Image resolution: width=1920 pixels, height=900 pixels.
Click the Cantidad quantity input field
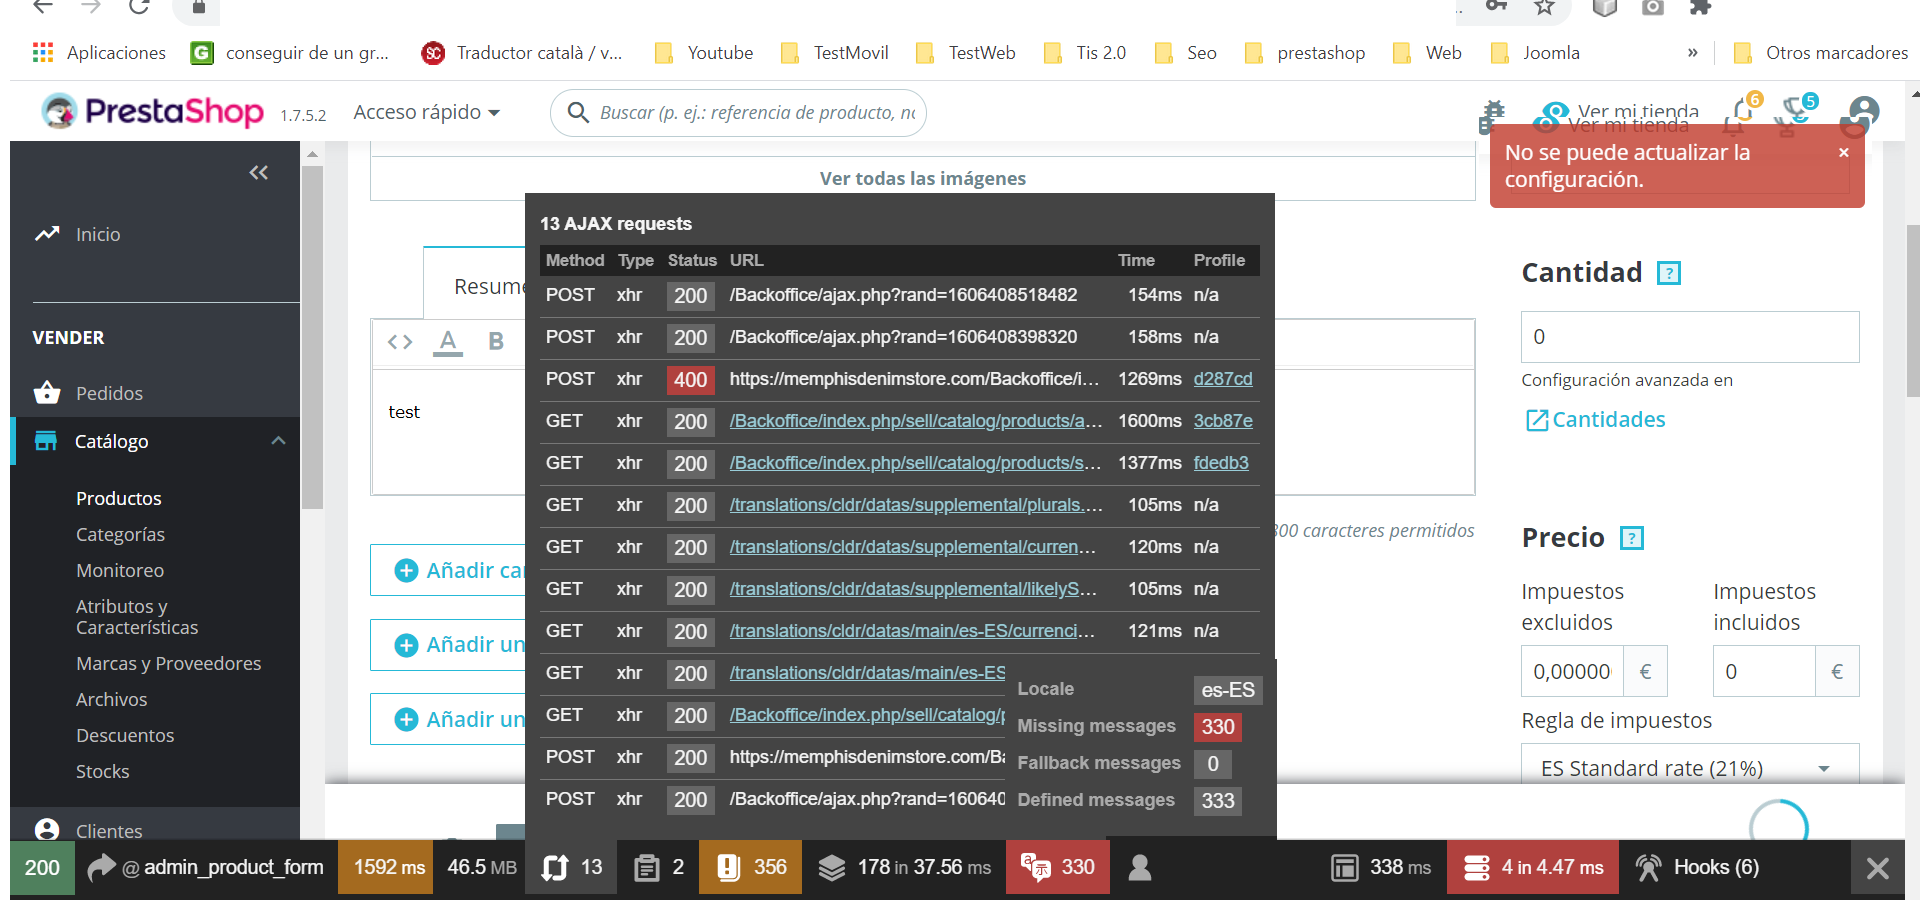1690,337
